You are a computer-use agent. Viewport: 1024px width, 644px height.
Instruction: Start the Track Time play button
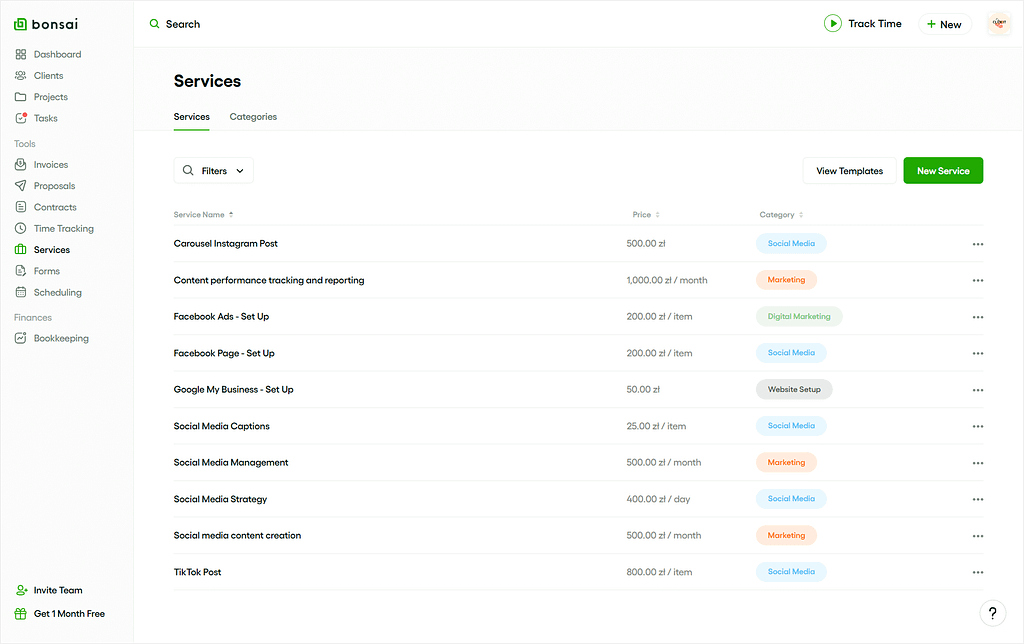pos(833,24)
